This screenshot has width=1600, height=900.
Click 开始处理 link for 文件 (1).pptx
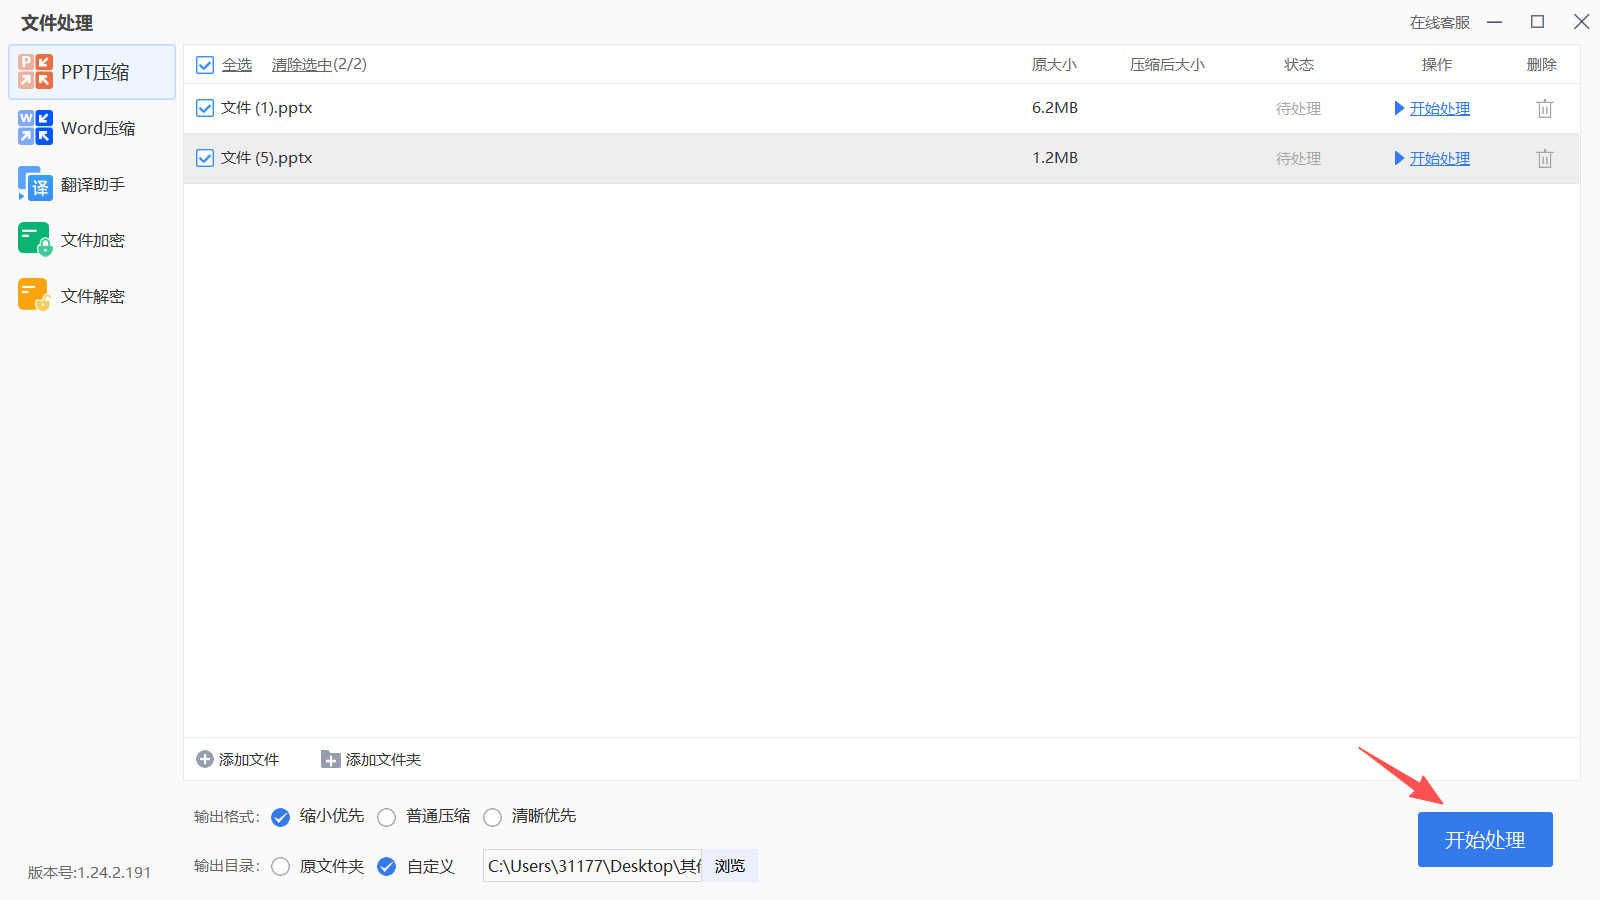pos(1440,108)
